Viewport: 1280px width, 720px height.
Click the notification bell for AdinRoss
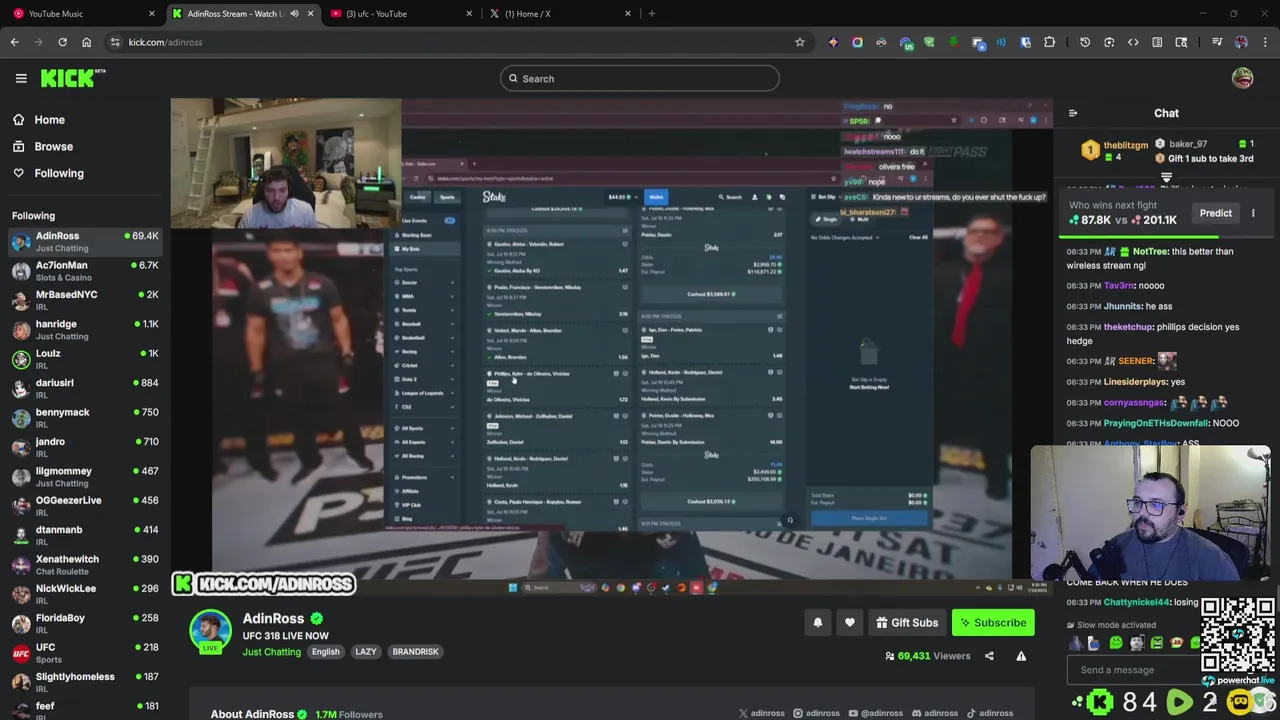pyautogui.click(x=817, y=623)
